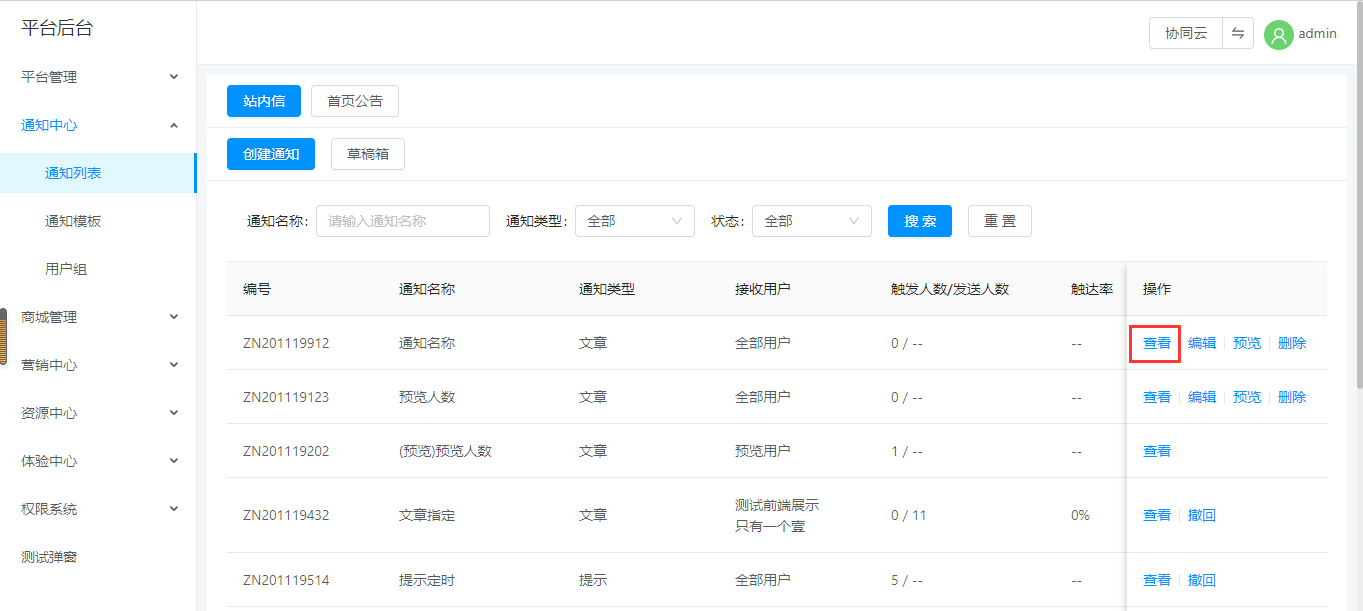
Task: Click 查看 for ZN201119432
Action: coord(1157,515)
